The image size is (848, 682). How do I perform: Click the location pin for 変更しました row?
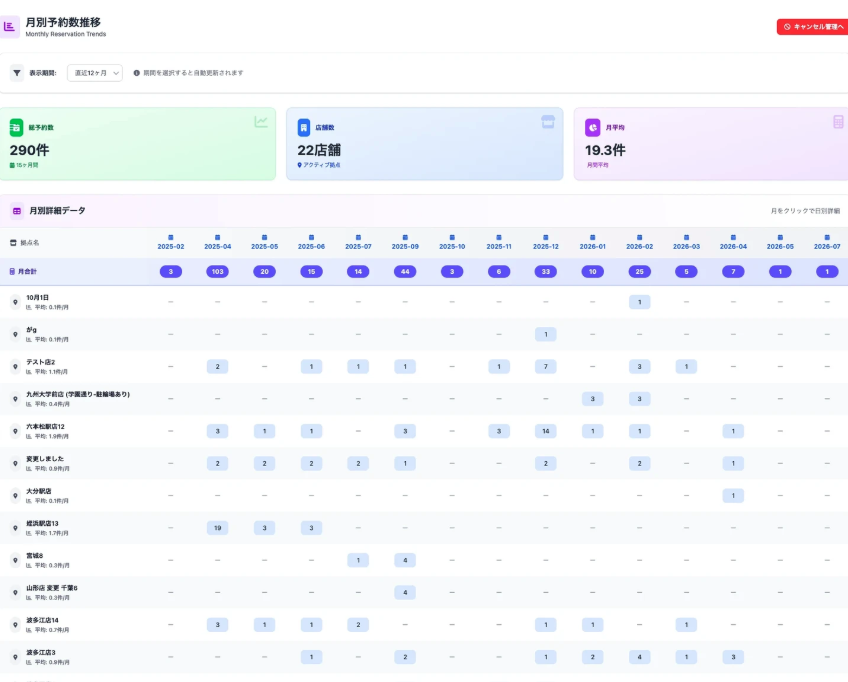coord(15,464)
